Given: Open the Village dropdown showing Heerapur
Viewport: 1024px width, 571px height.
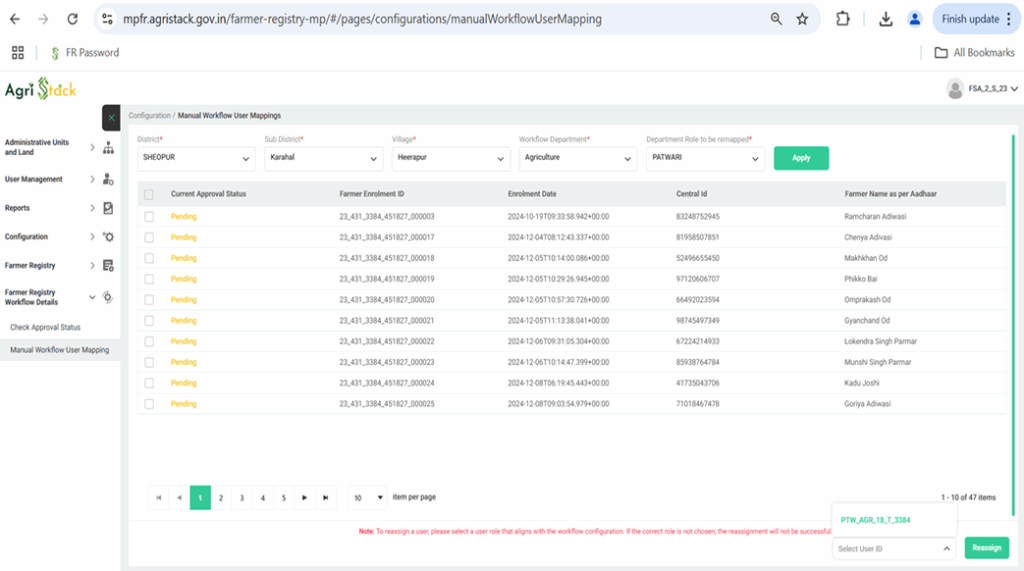Looking at the screenshot, I should (451, 158).
